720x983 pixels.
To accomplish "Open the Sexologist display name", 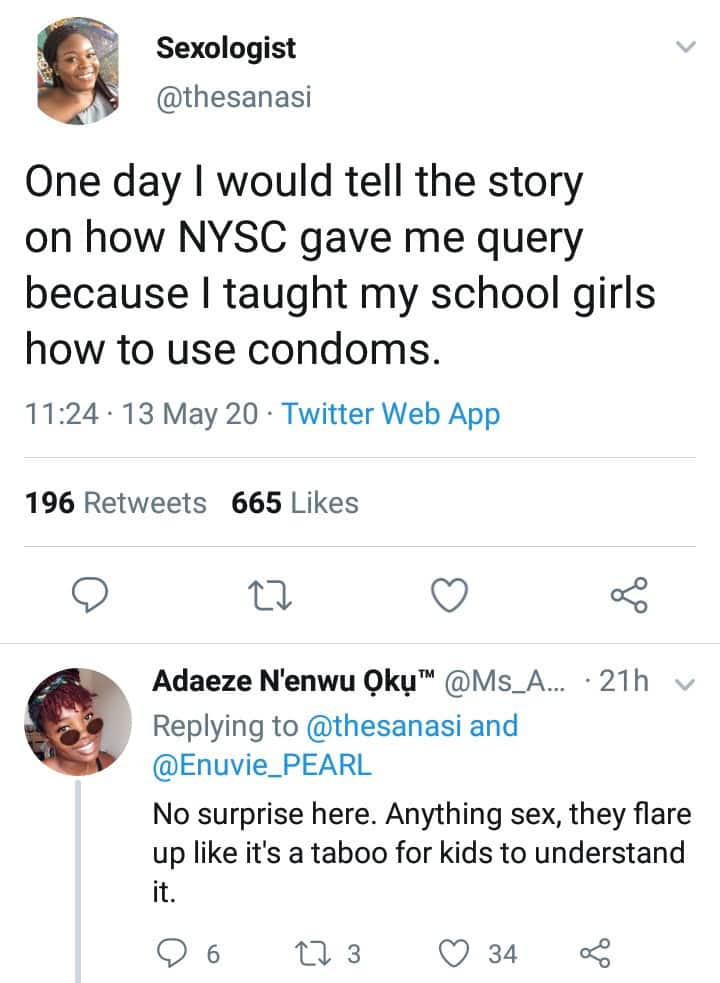I will pyautogui.click(x=226, y=46).
